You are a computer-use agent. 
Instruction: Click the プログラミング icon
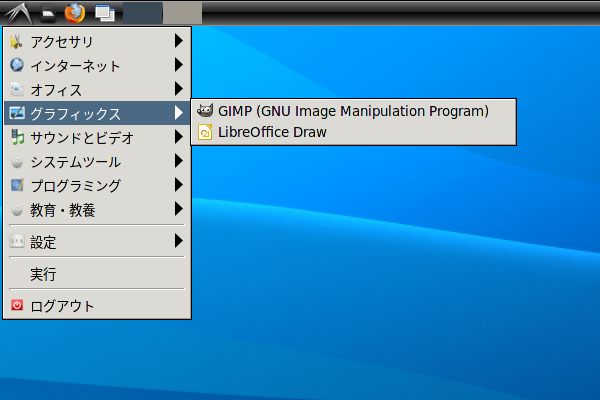(x=17, y=185)
